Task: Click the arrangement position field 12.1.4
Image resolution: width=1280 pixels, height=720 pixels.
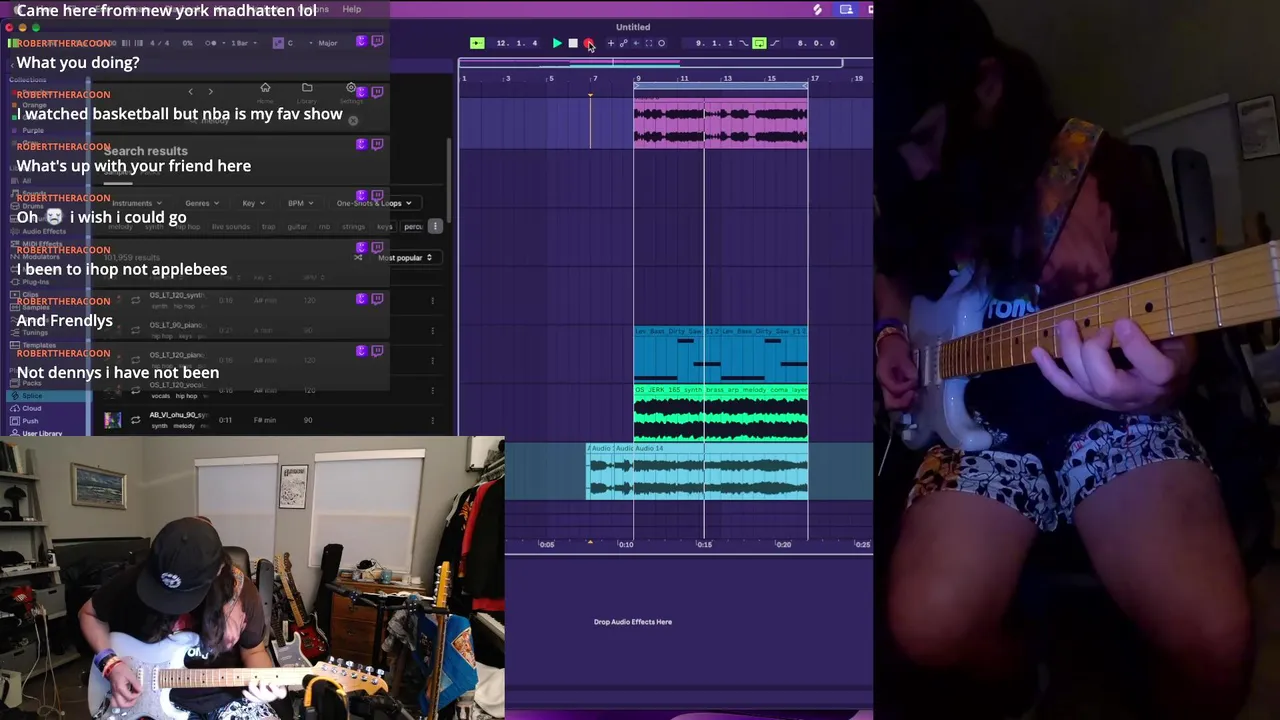Action: tap(517, 43)
